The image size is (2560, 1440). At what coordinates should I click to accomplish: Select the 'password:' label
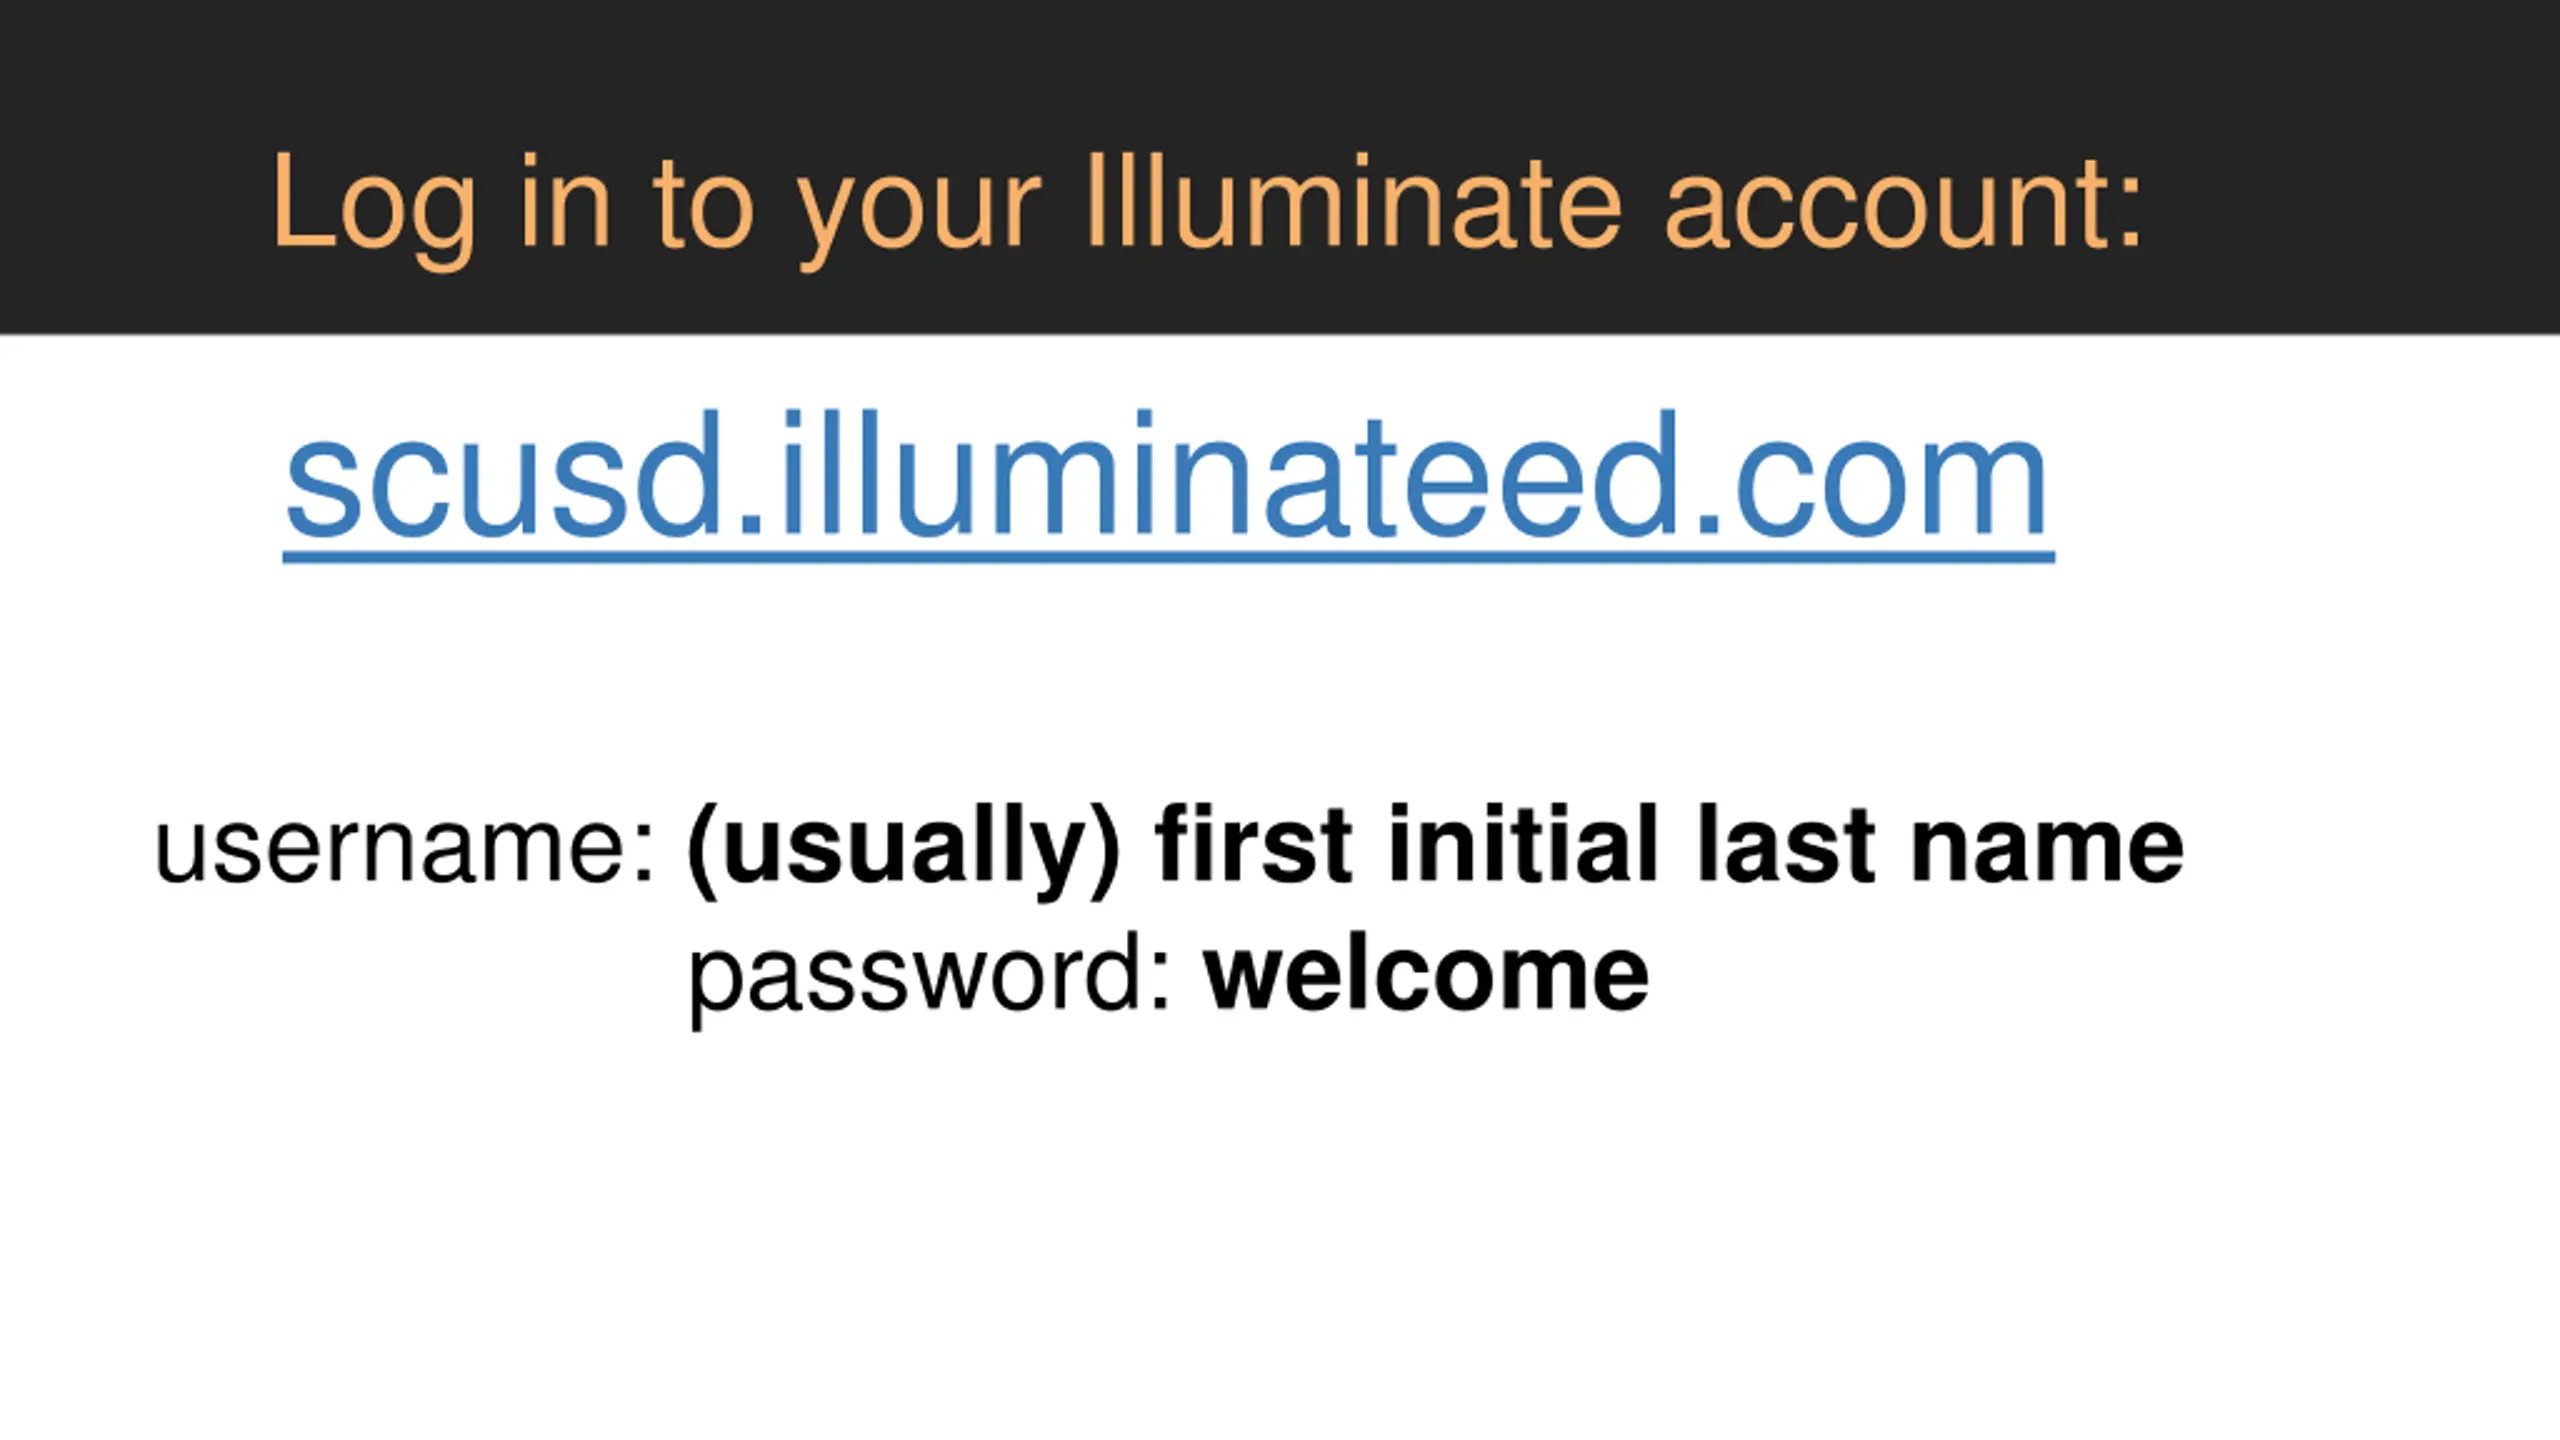pos(930,978)
